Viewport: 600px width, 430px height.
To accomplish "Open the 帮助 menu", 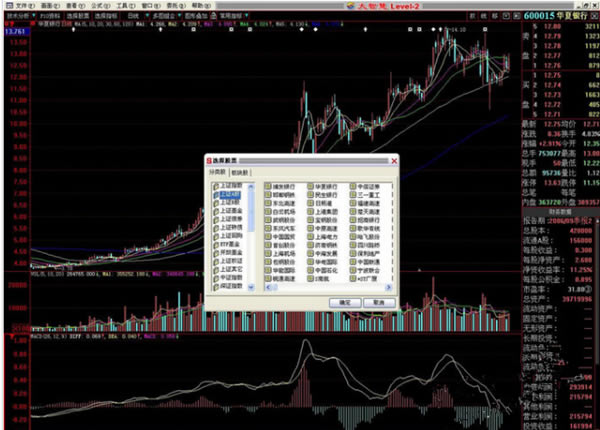I will tap(201, 6).
